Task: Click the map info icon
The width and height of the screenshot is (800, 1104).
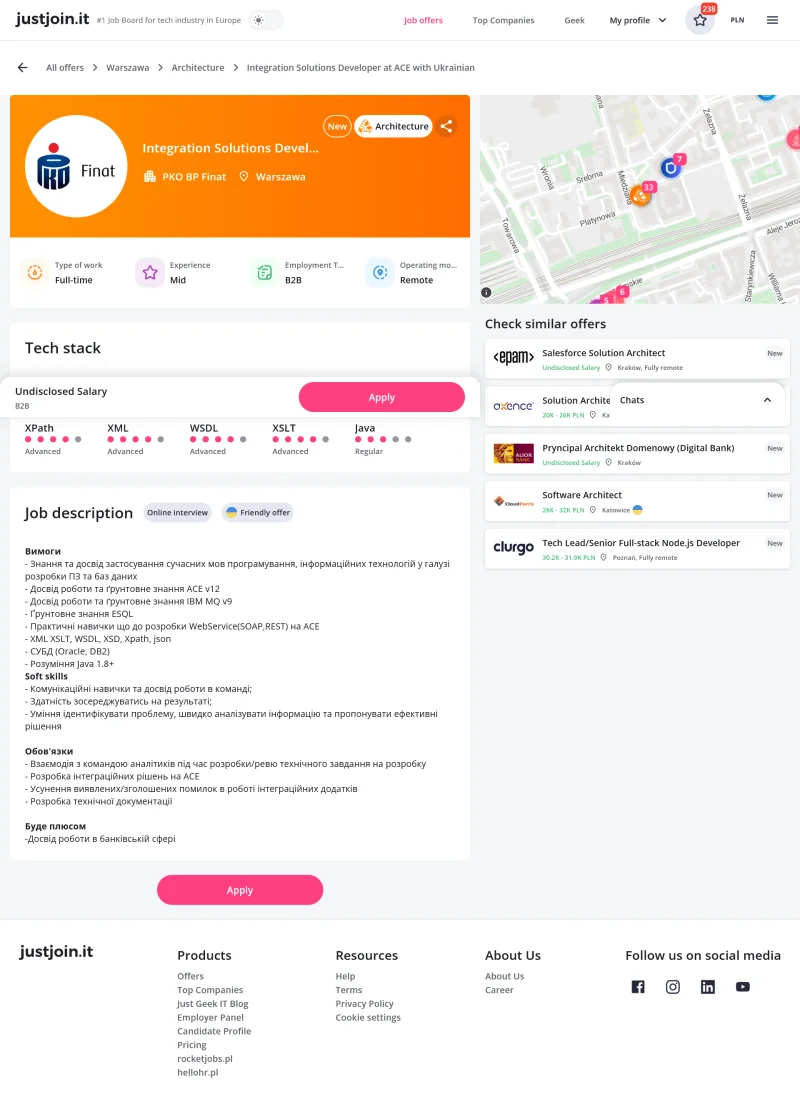Action: 486,292
